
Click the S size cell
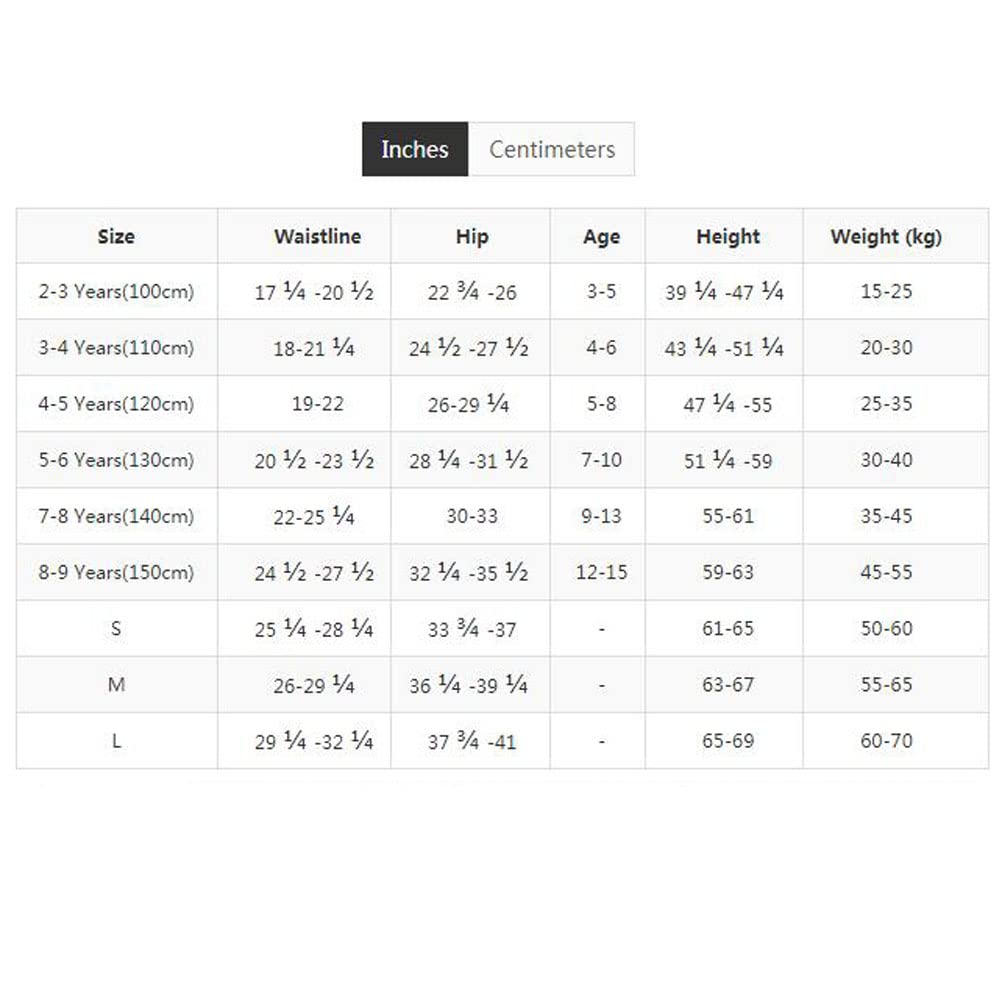pyautogui.click(x=116, y=629)
